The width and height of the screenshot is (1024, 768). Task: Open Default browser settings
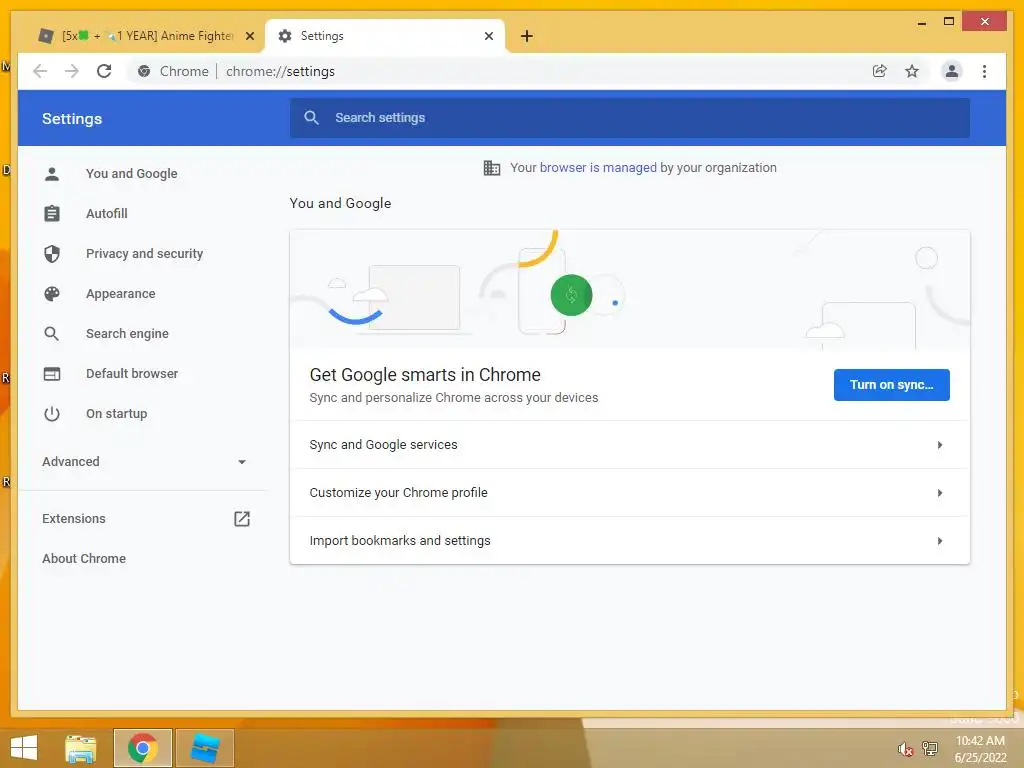(132, 374)
